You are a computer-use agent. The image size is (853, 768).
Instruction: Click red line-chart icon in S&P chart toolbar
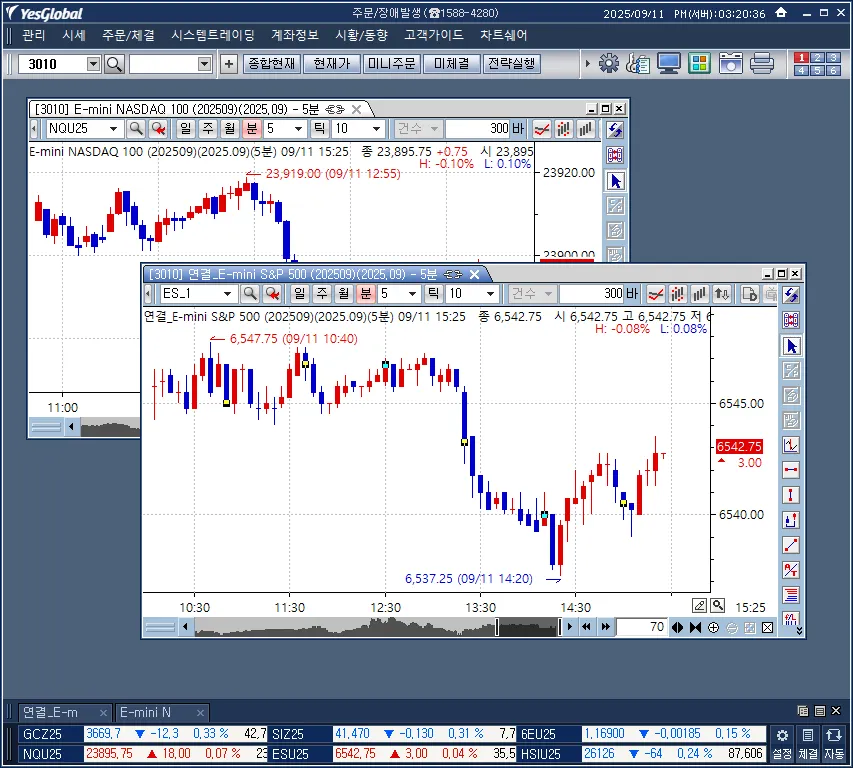656,294
